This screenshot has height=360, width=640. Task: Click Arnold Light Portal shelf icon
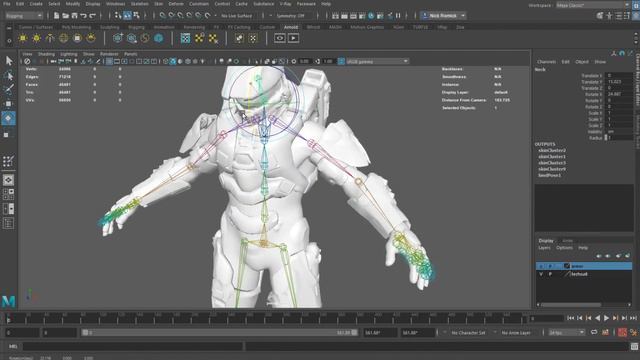coord(77,38)
